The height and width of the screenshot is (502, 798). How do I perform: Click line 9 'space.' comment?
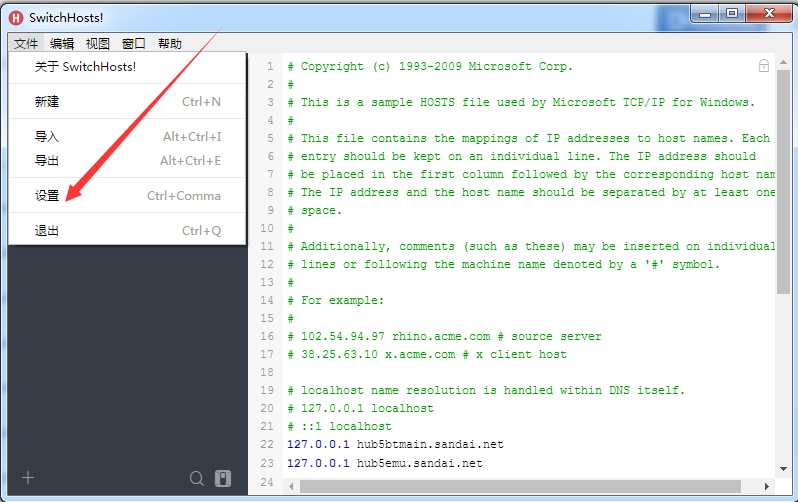[315, 210]
